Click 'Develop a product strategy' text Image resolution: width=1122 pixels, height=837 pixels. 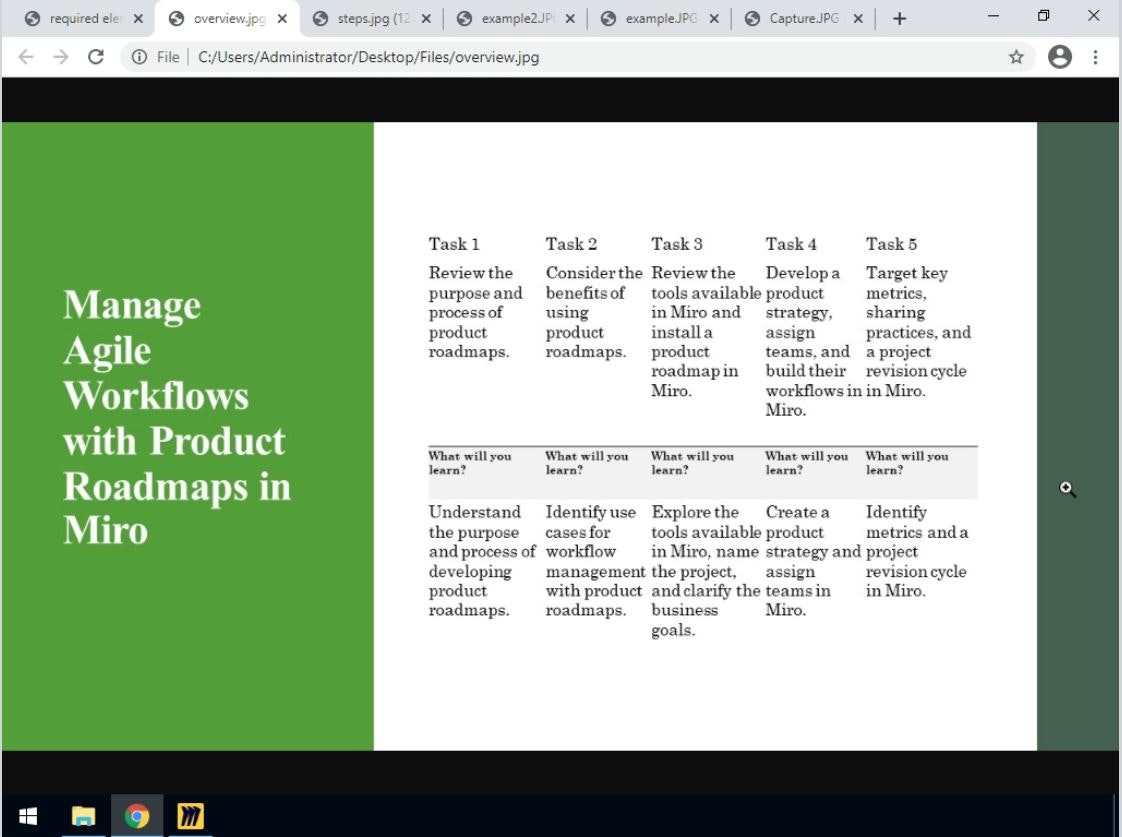pyautogui.click(x=814, y=341)
